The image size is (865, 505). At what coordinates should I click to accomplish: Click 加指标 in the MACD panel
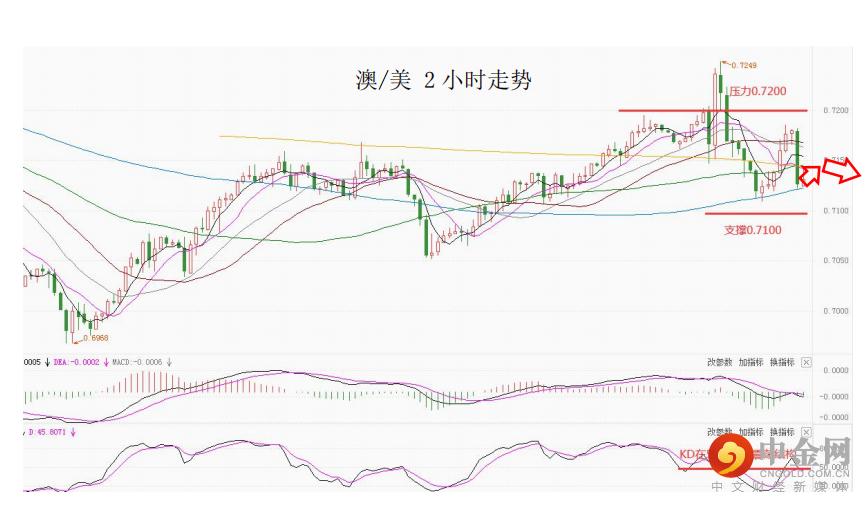(x=751, y=362)
